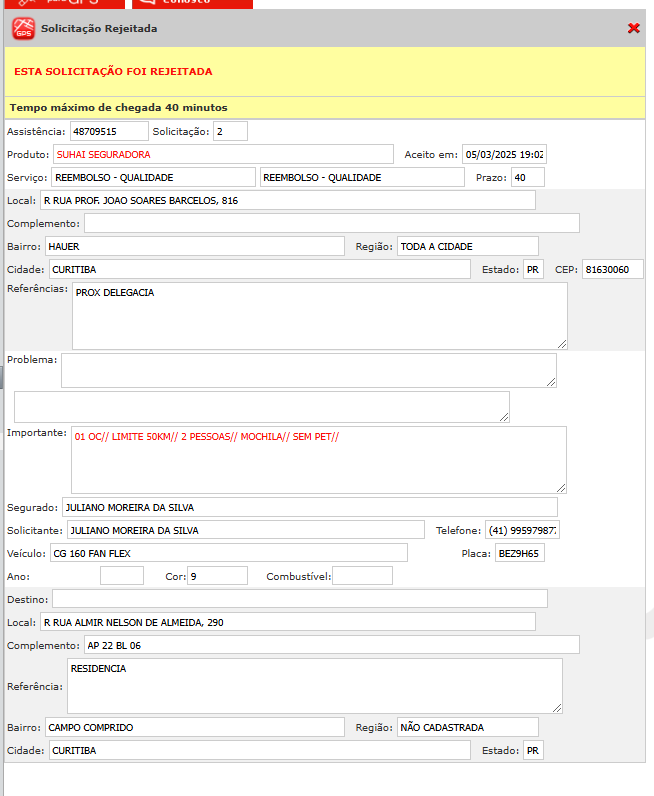Click the Placa field BEZ9H65
This screenshot has width=654, height=796.
tap(520, 553)
